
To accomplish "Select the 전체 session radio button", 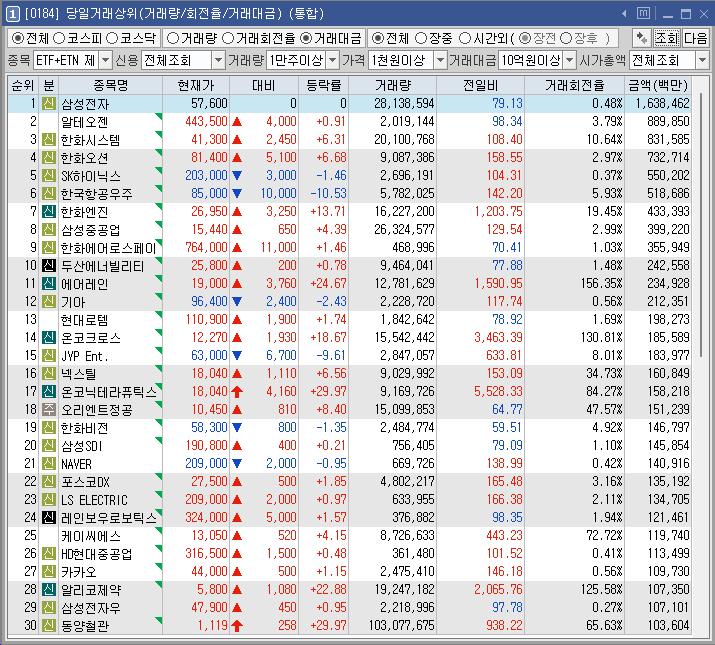I will (x=378, y=38).
